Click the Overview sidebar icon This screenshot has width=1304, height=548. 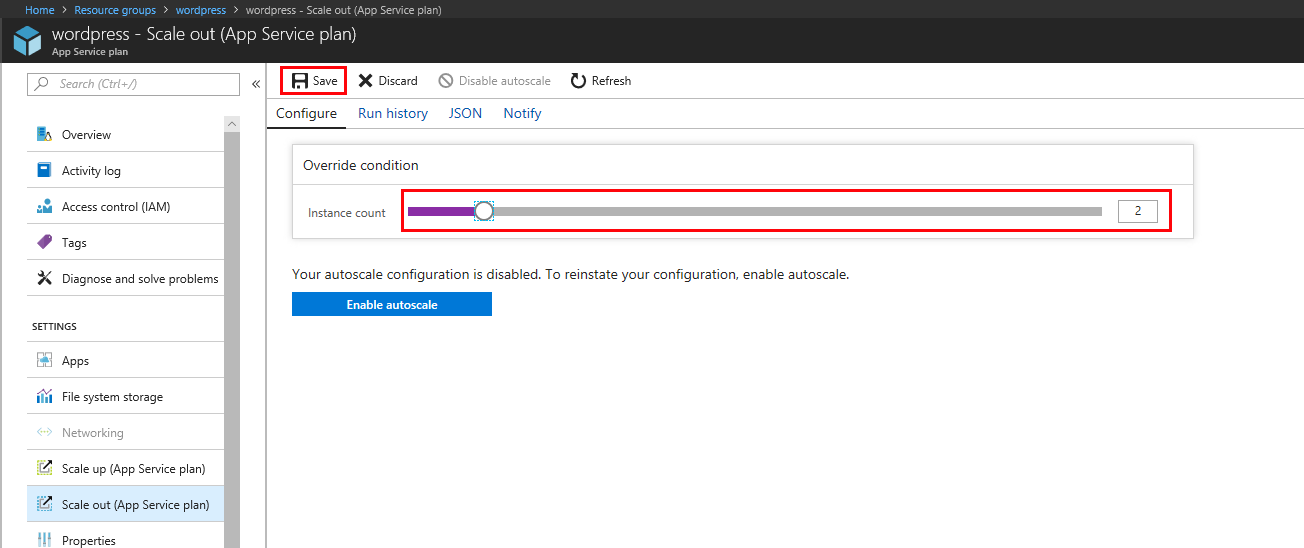(x=44, y=134)
